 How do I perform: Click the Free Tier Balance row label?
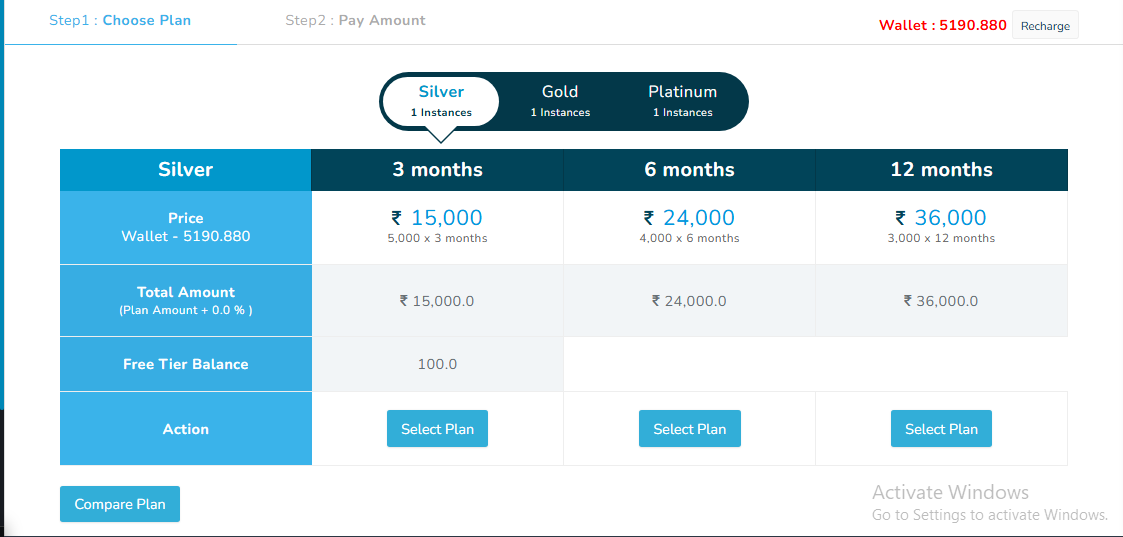(185, 364)
